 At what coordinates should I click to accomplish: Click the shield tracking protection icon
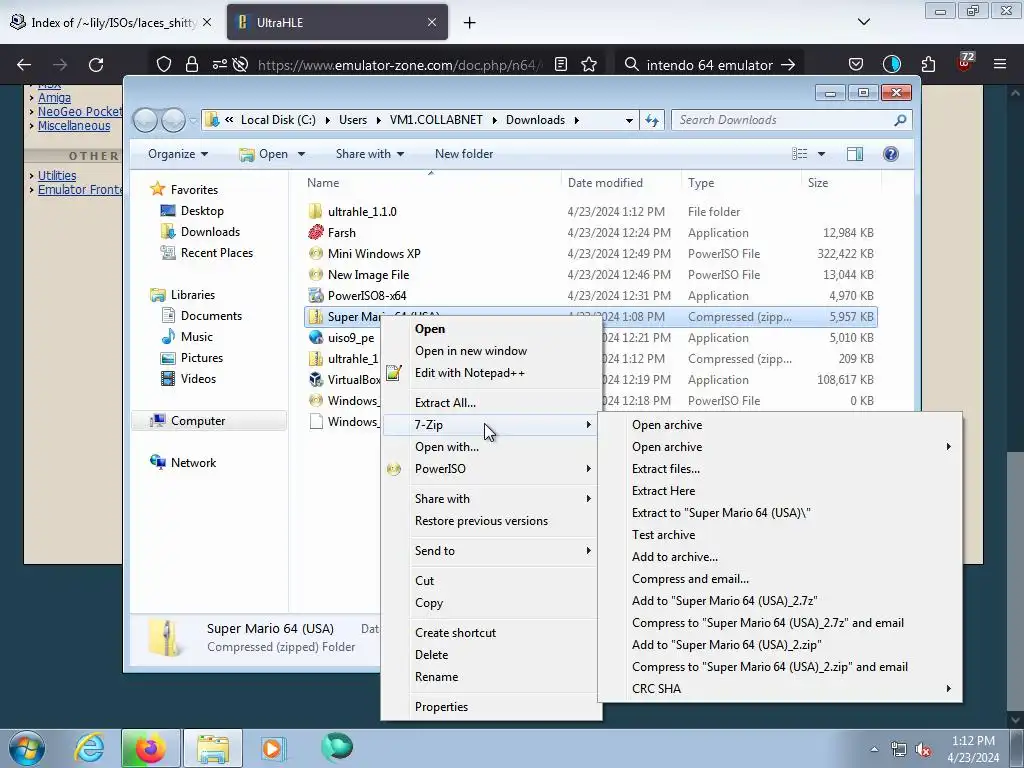(x=164, y=65)
